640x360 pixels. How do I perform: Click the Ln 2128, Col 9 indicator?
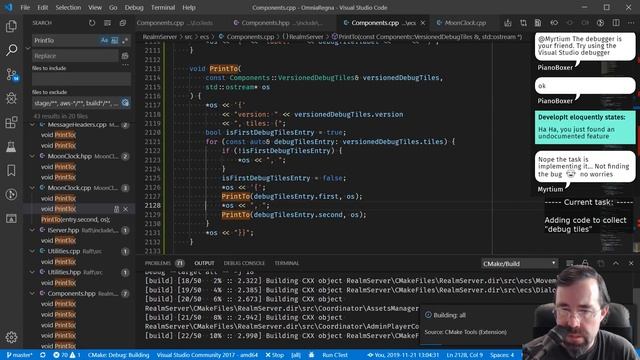464,355
